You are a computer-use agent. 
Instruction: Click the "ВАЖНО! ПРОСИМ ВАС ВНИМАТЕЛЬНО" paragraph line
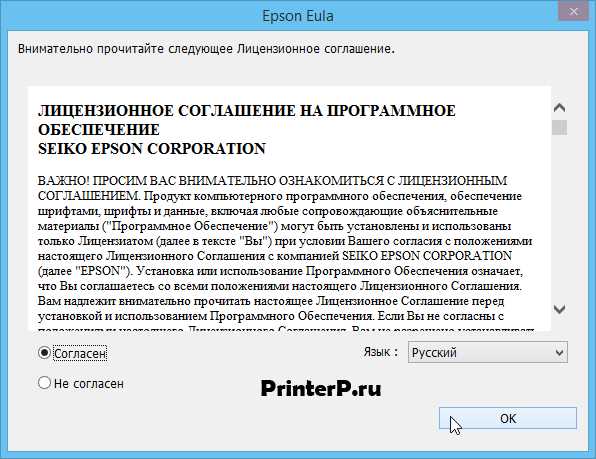(x=273, y=180)
